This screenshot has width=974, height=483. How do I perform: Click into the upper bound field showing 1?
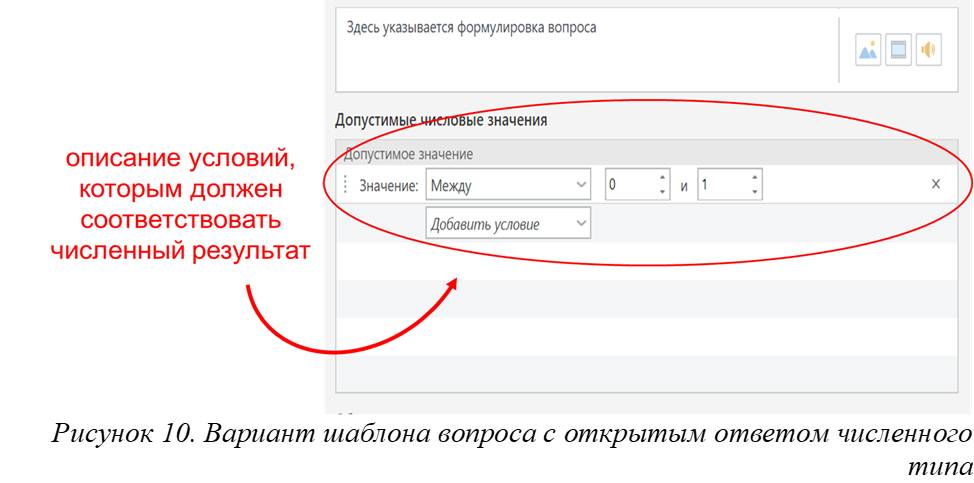(721, 185)
